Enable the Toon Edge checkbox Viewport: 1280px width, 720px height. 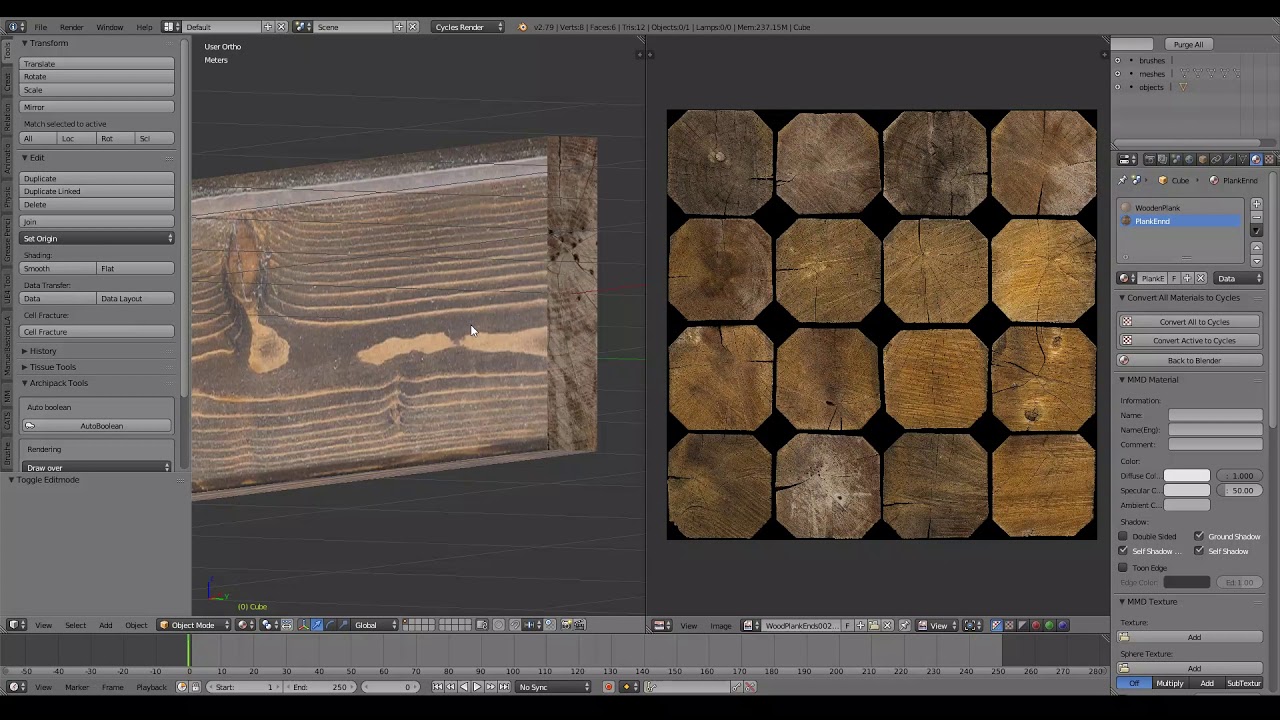(x=1123, y=568)
